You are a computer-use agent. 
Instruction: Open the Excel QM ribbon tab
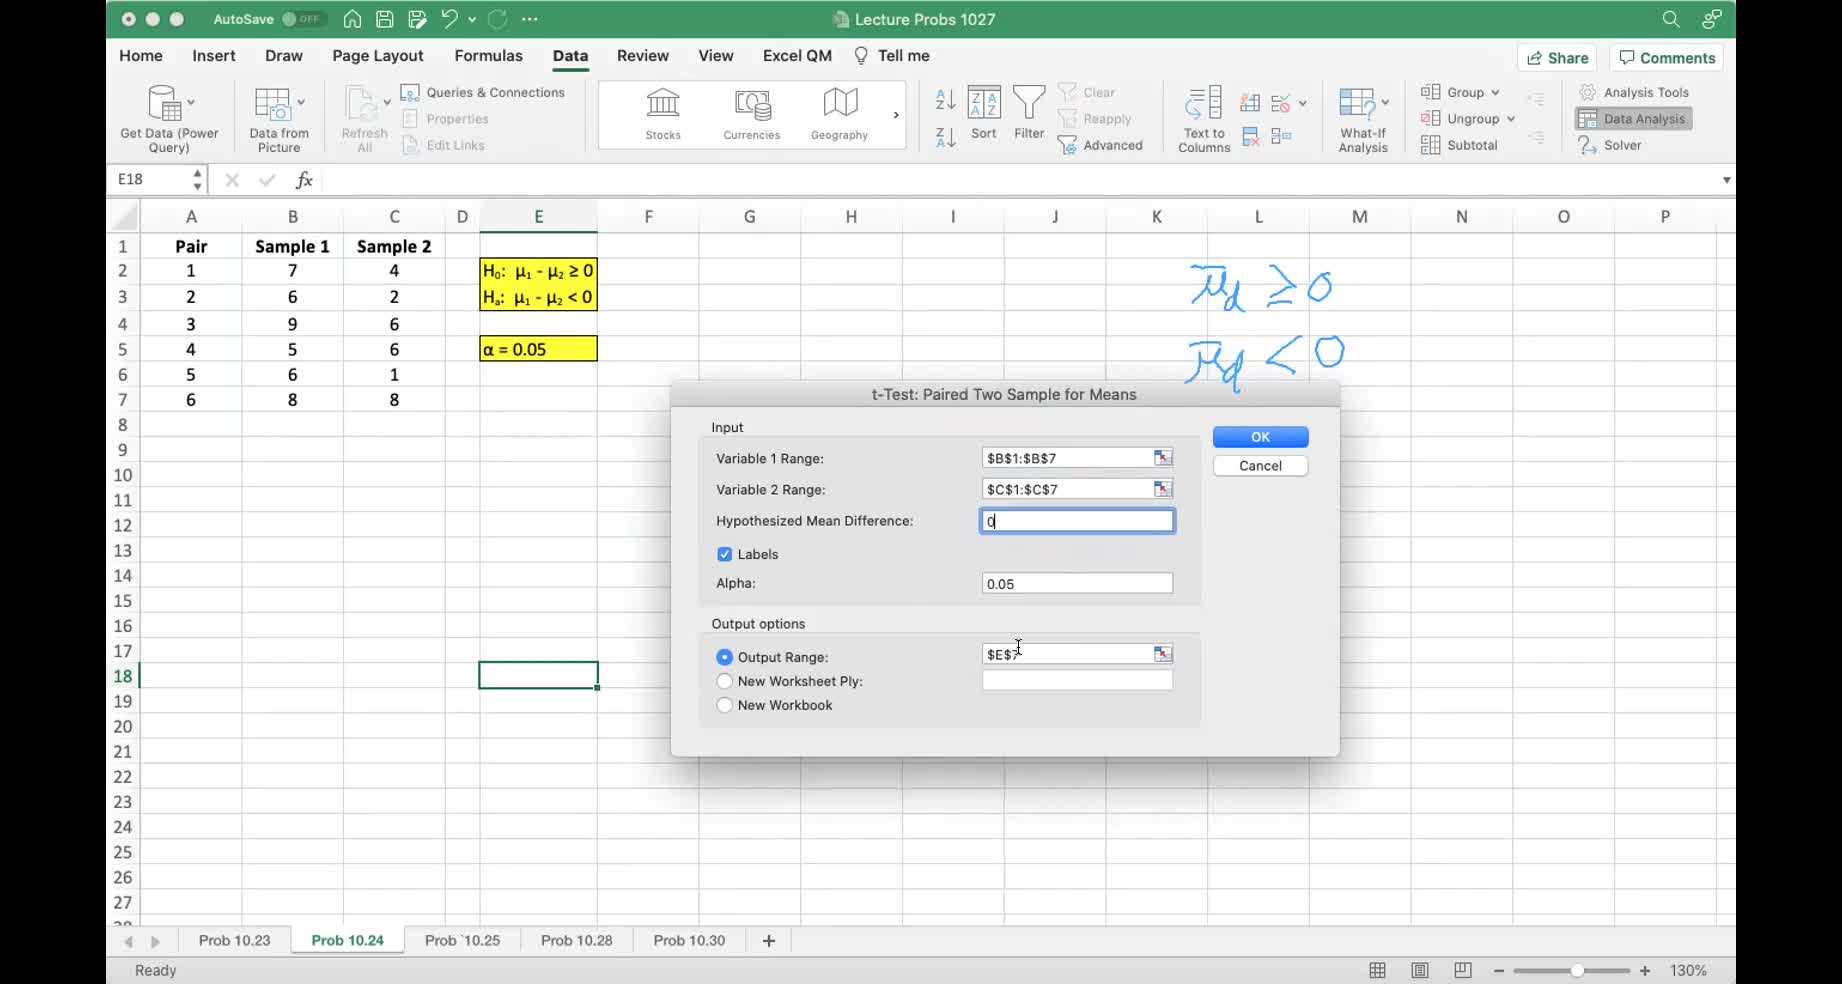pos(797,56)
